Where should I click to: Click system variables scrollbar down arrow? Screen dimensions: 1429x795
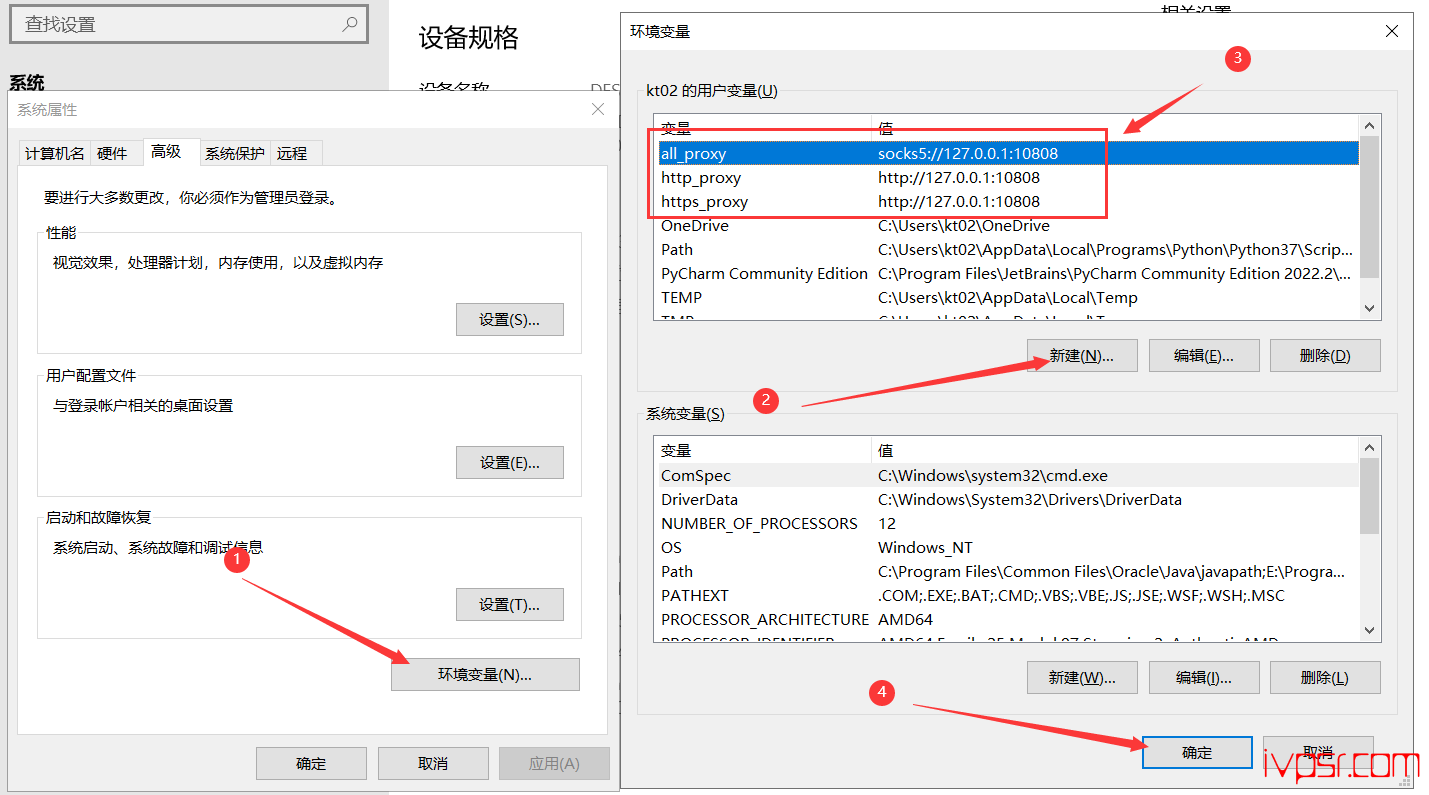1370,631
